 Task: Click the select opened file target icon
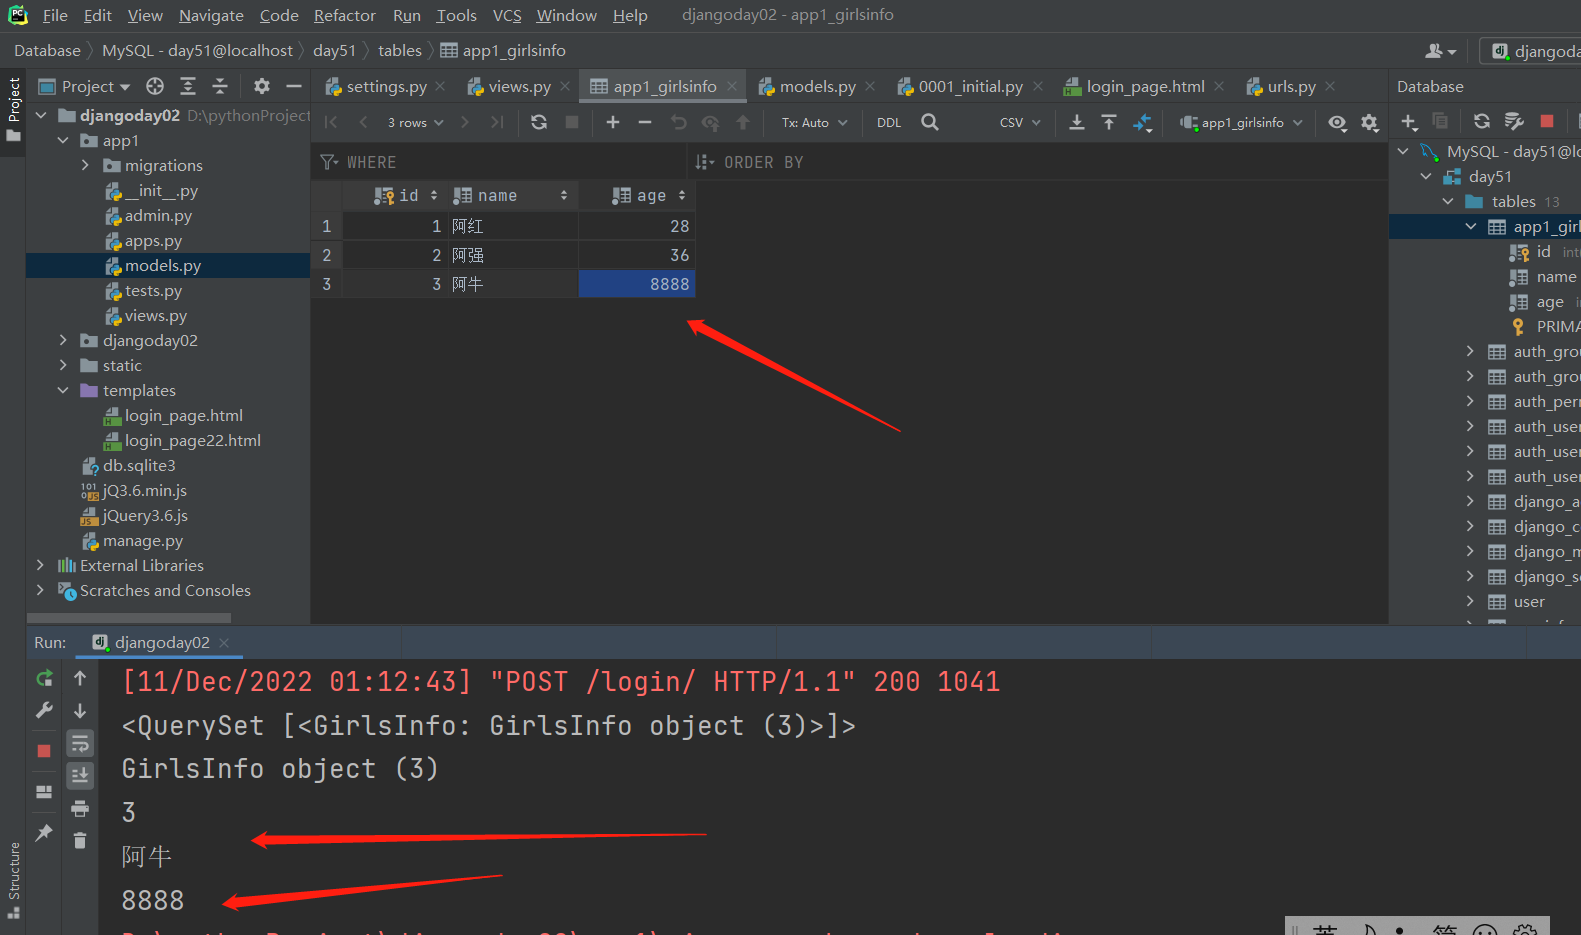coord(155,86)
